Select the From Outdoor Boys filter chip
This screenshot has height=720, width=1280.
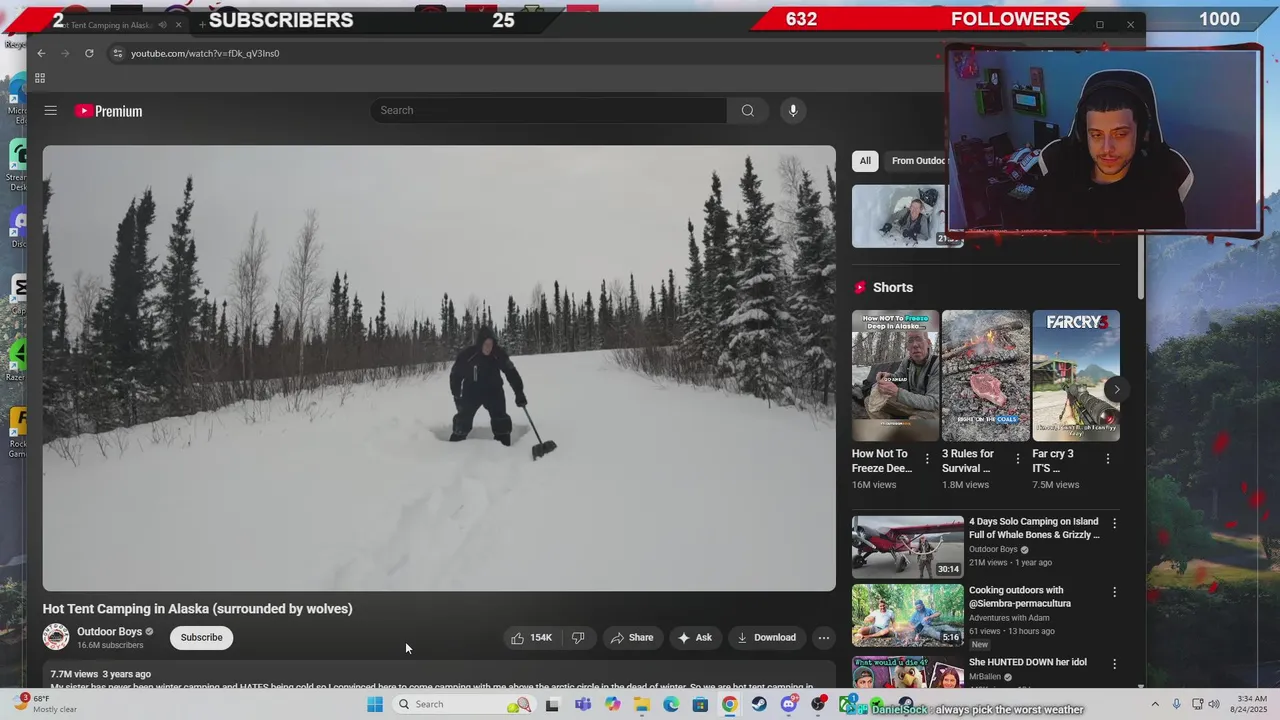tap(917, 161)
